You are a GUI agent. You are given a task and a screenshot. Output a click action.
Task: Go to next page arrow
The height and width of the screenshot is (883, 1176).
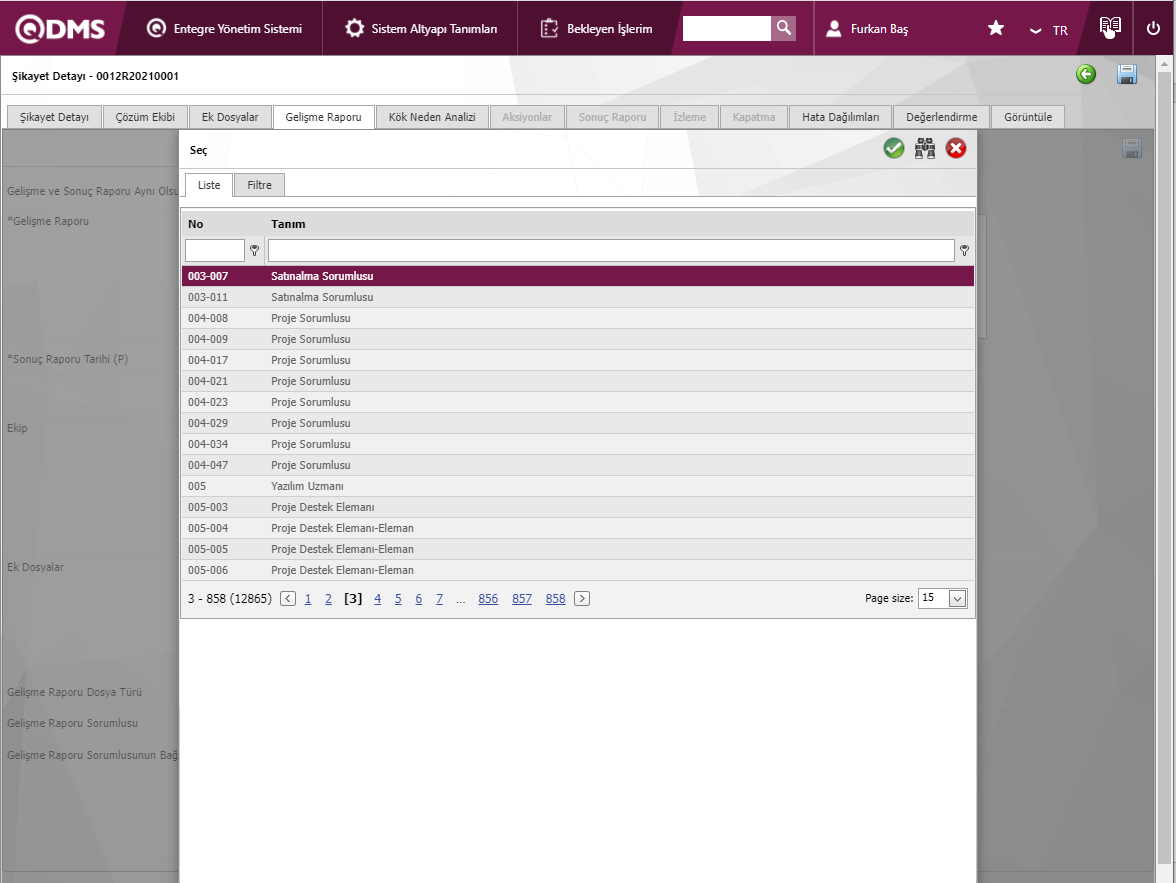click(x=582, y=599)
